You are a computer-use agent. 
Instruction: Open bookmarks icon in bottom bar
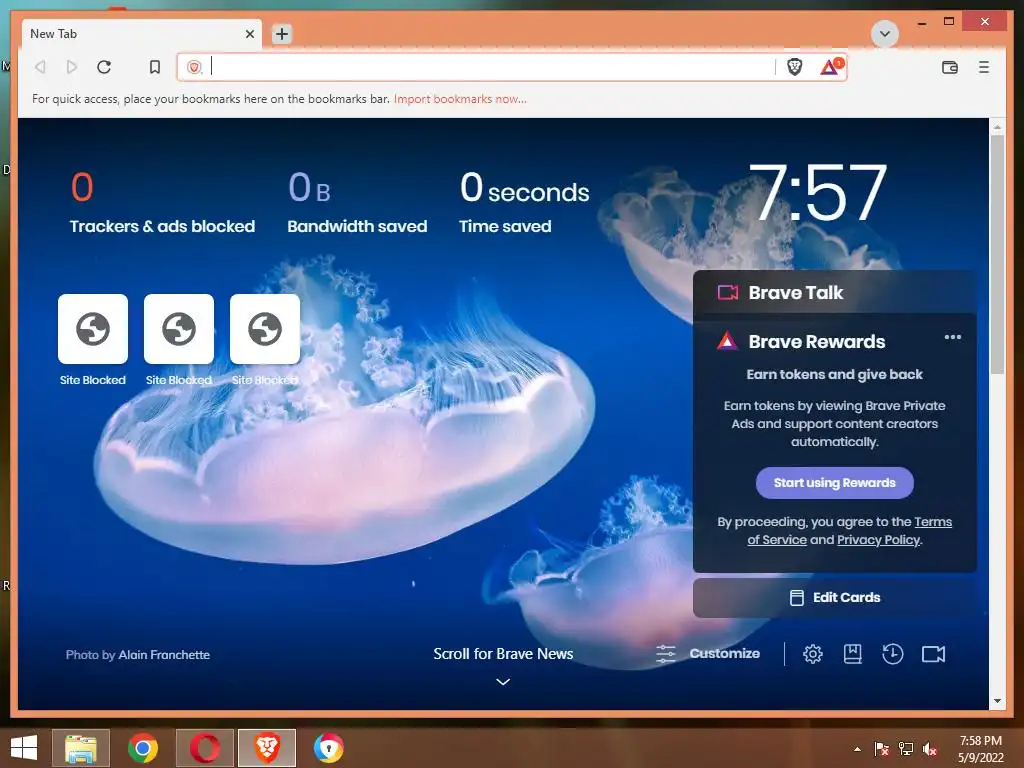tap(852, 654)
